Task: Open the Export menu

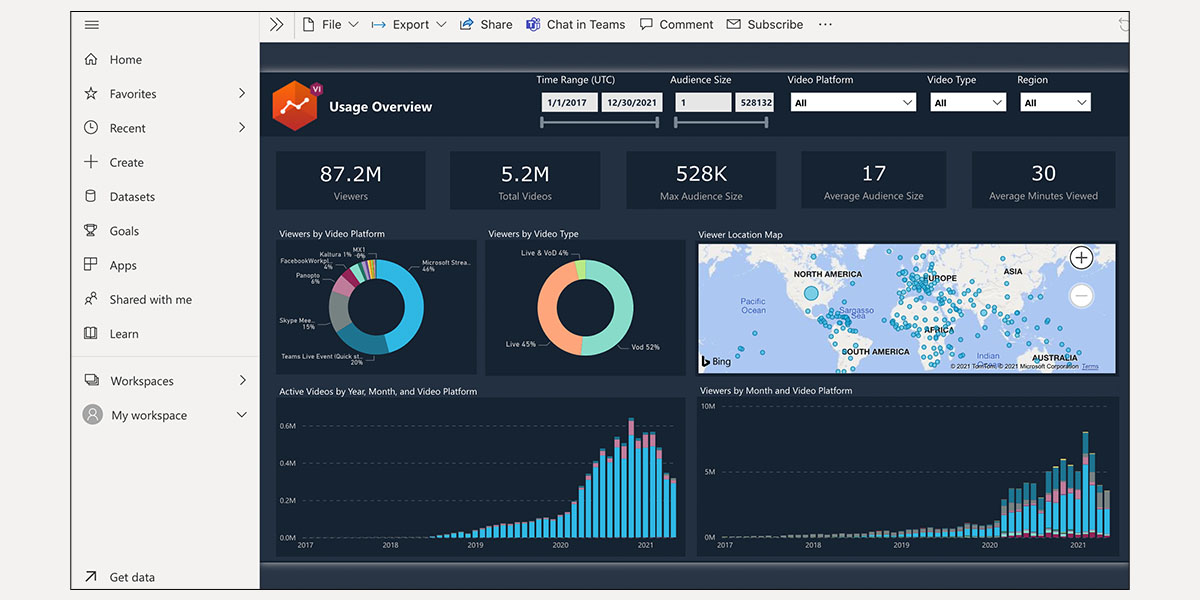Action: tap(410, 24)
